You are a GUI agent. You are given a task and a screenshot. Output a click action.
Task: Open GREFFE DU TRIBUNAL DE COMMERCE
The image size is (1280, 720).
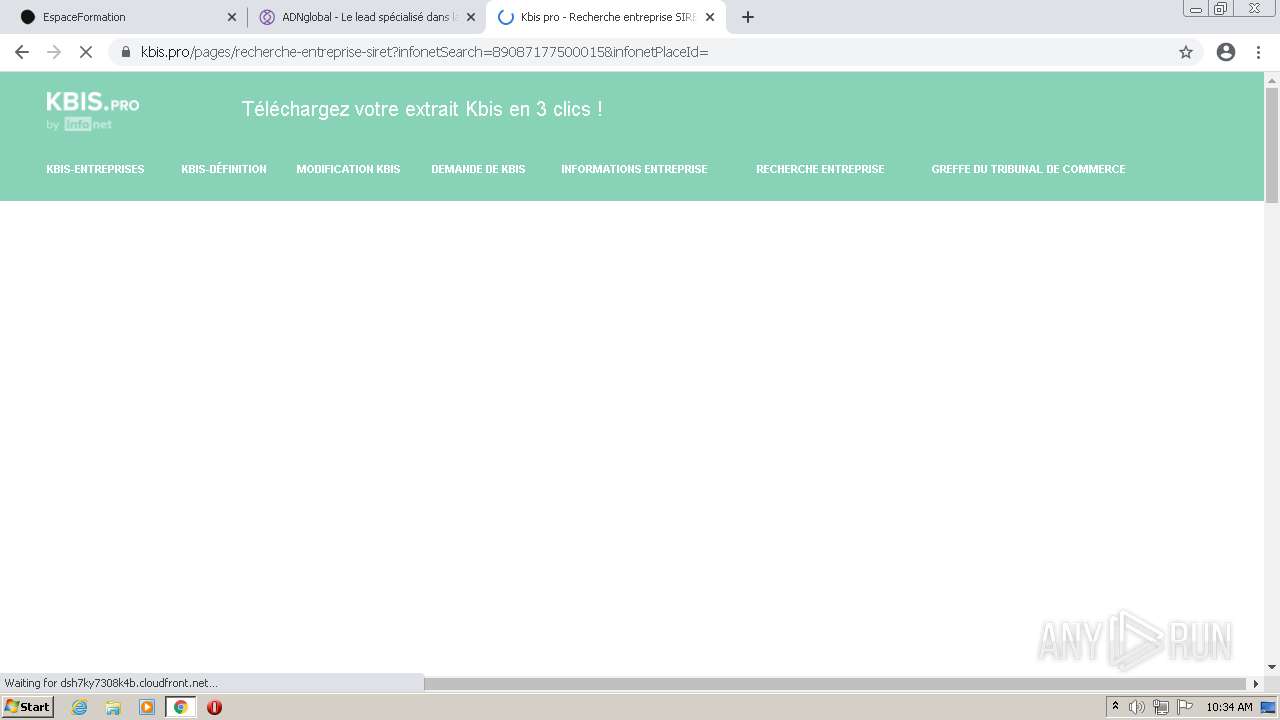[x=1028, y=169]
